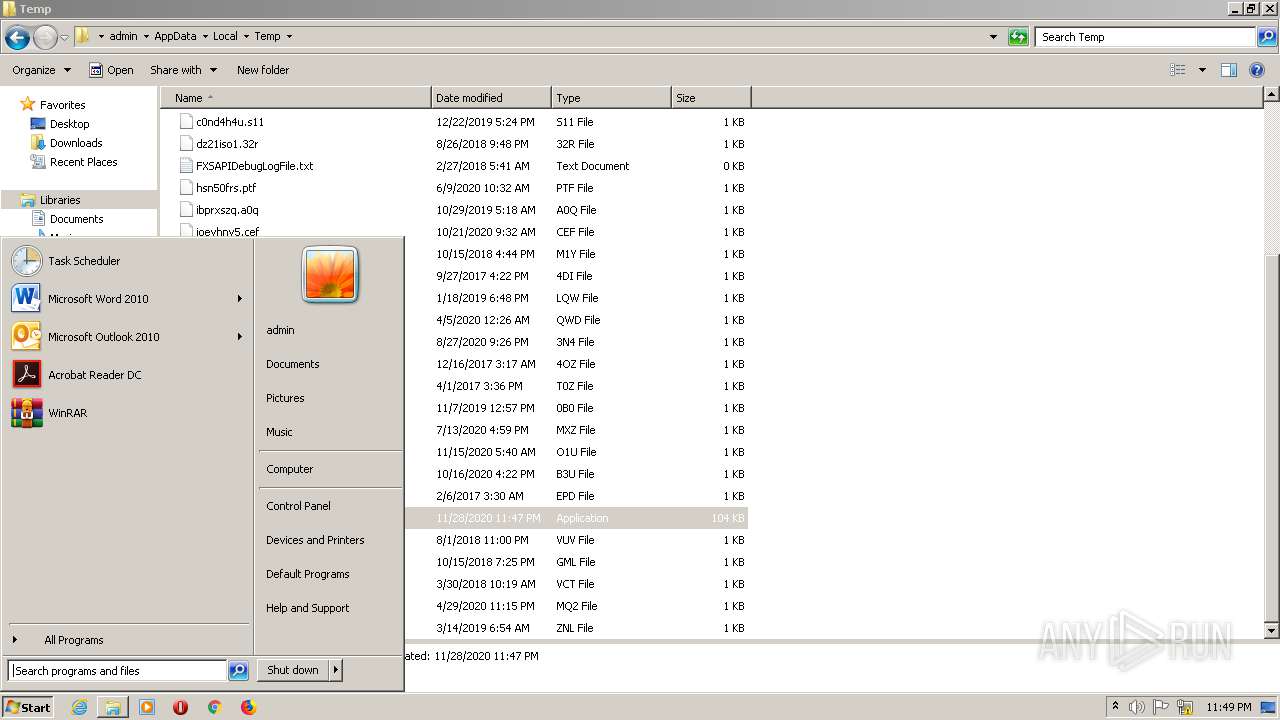Open Desktop in Favorites
Image resolution: width=1280 pixels, height=720 pixels.
coord(69,124)
